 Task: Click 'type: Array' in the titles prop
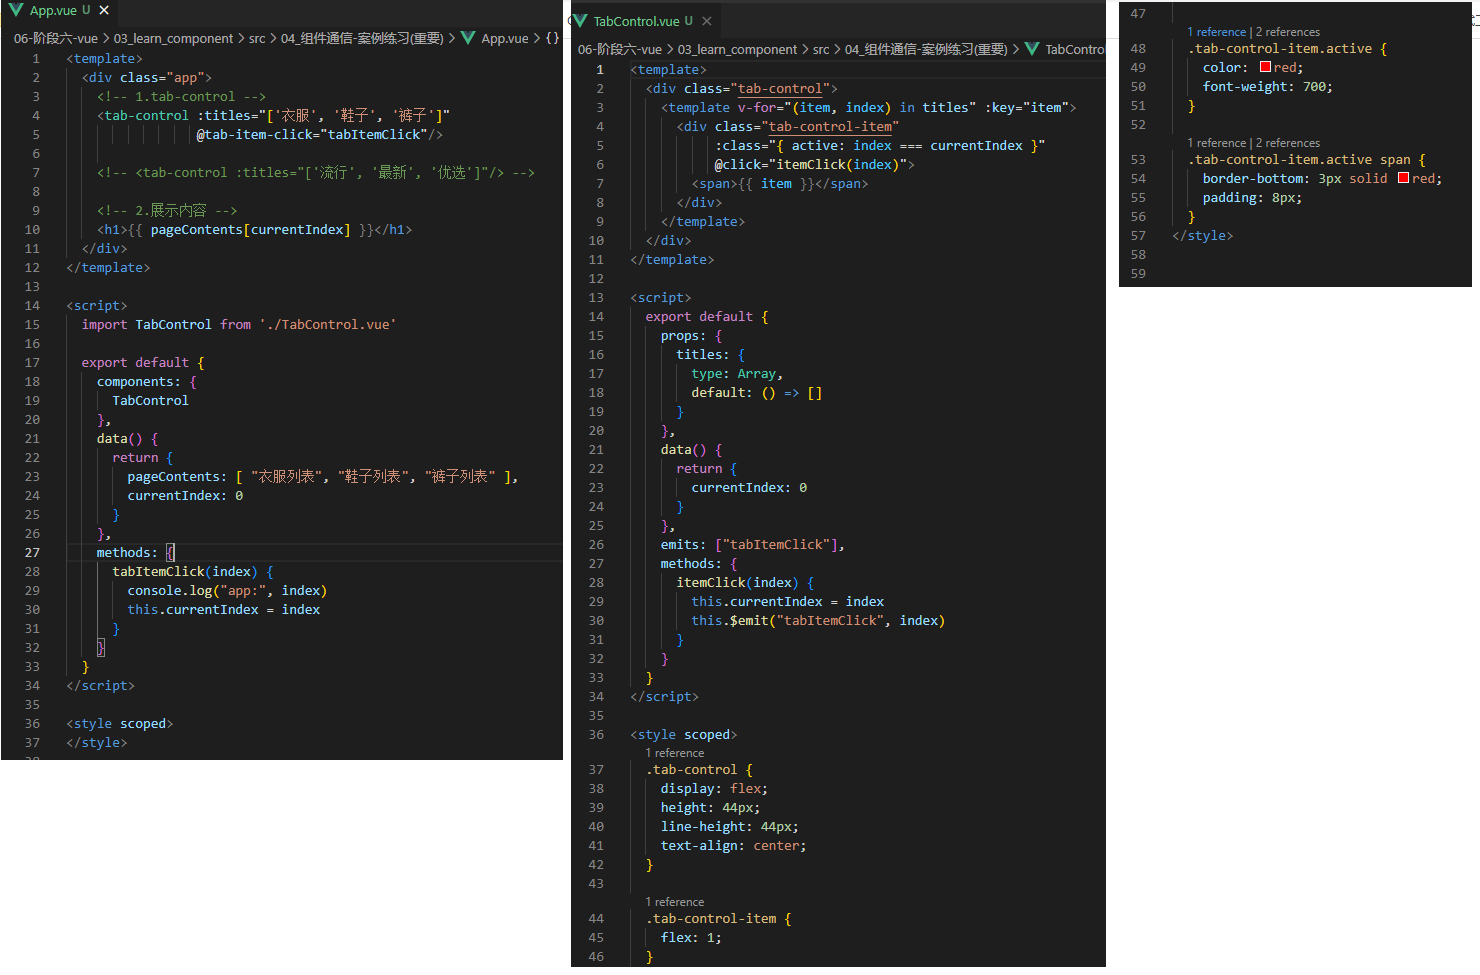734,373
